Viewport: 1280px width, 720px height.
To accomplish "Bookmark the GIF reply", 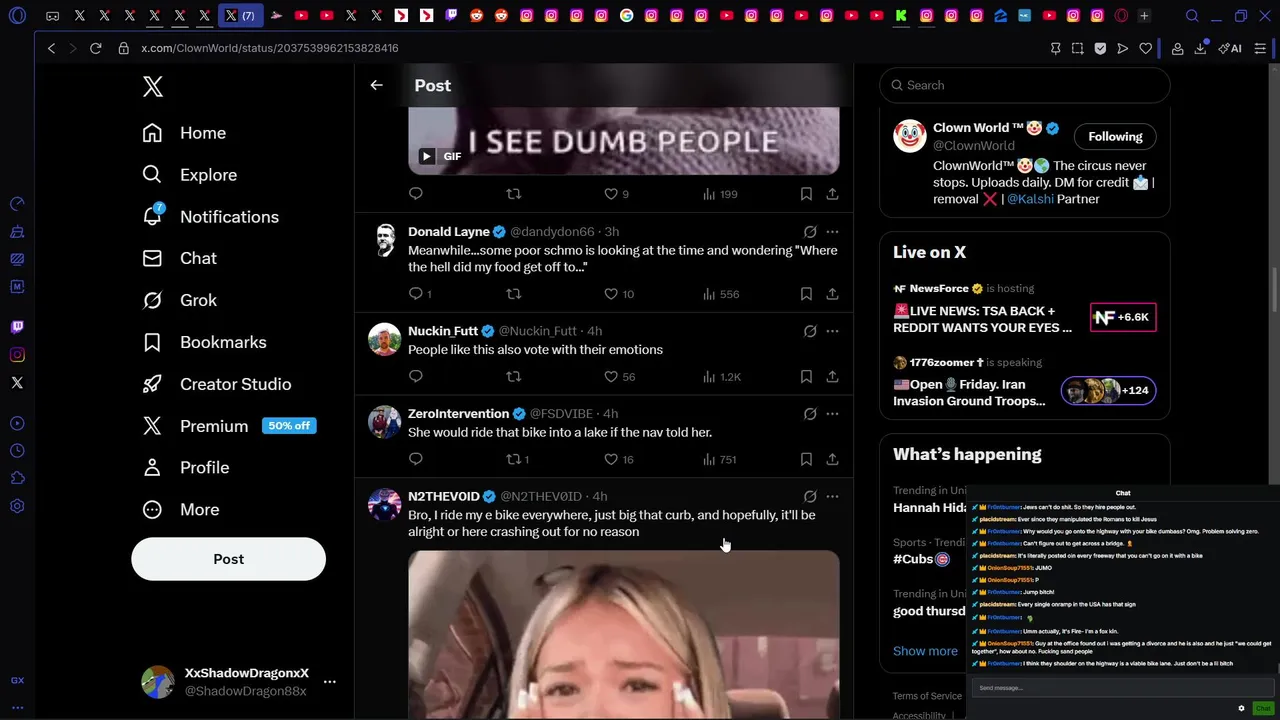I will (x=806, y=194).
